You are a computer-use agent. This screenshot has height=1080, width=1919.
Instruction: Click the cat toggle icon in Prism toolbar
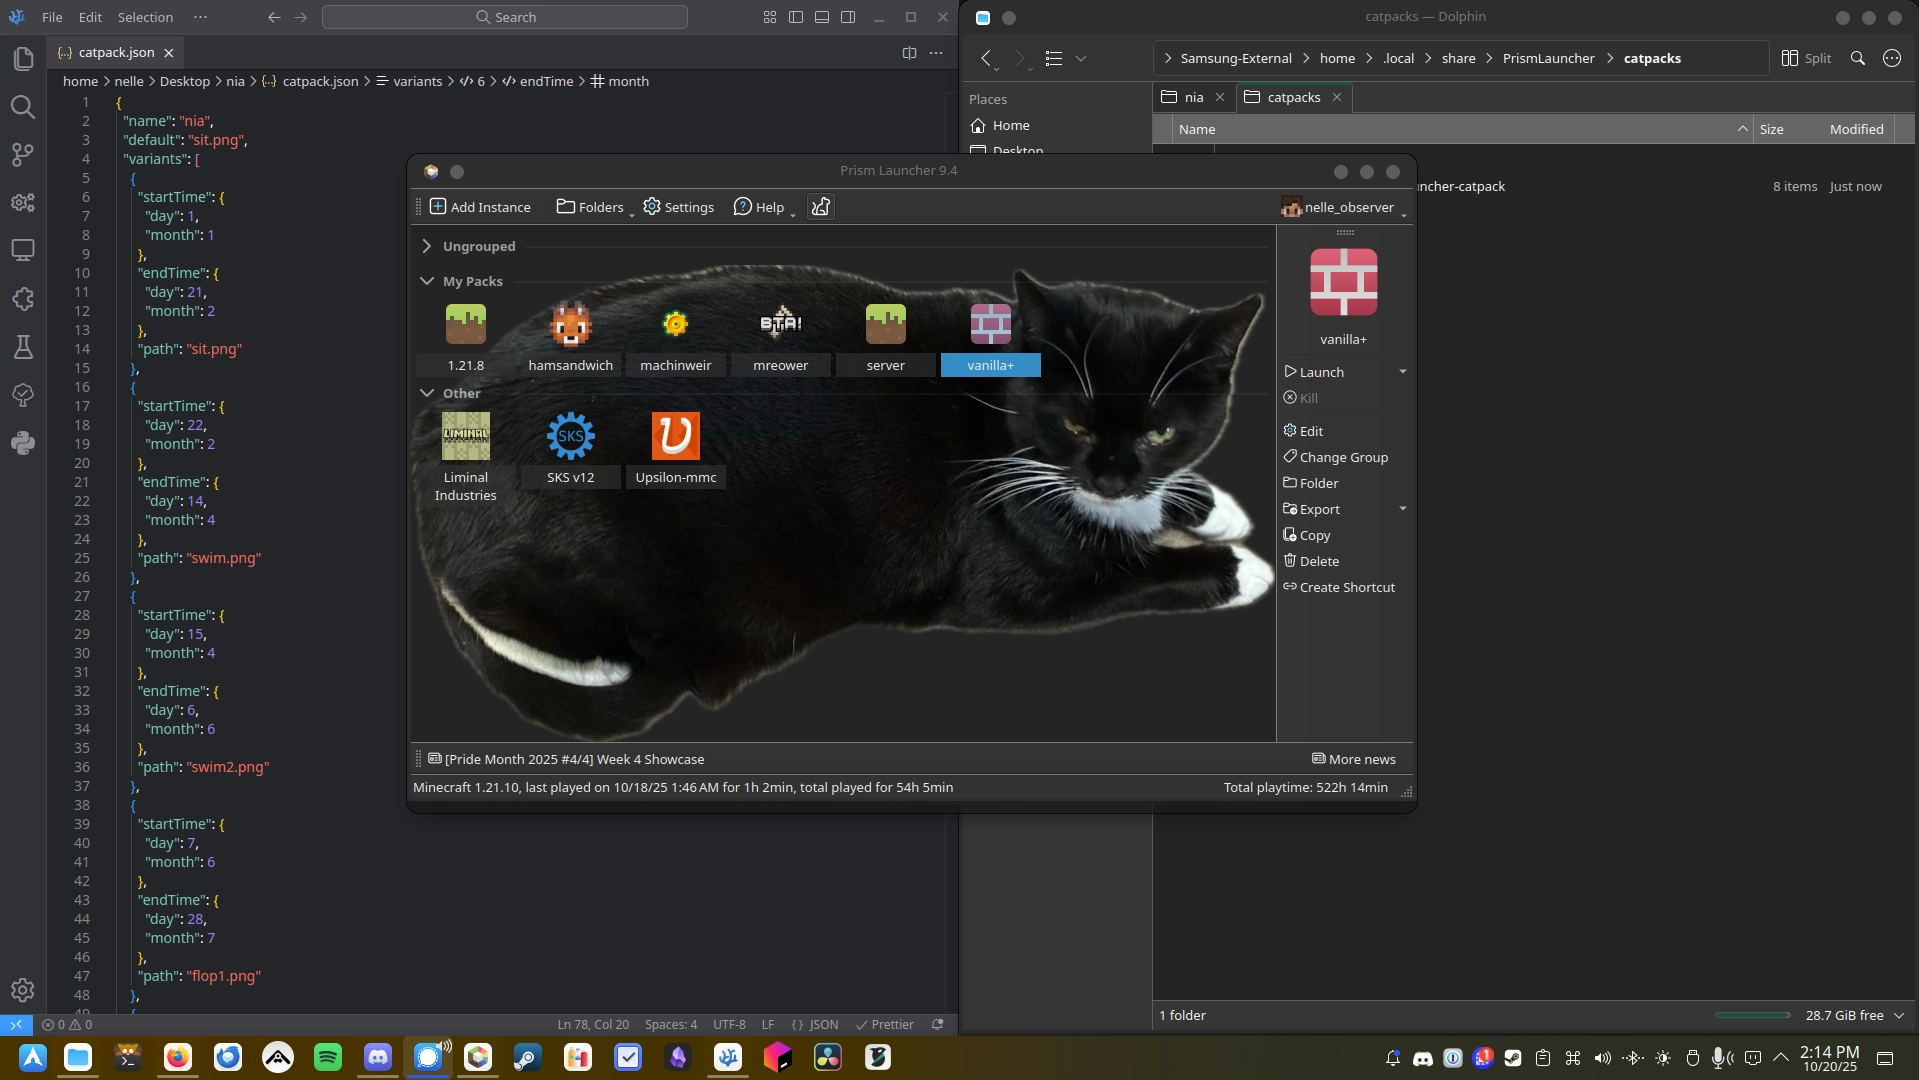tap(820, 207)
